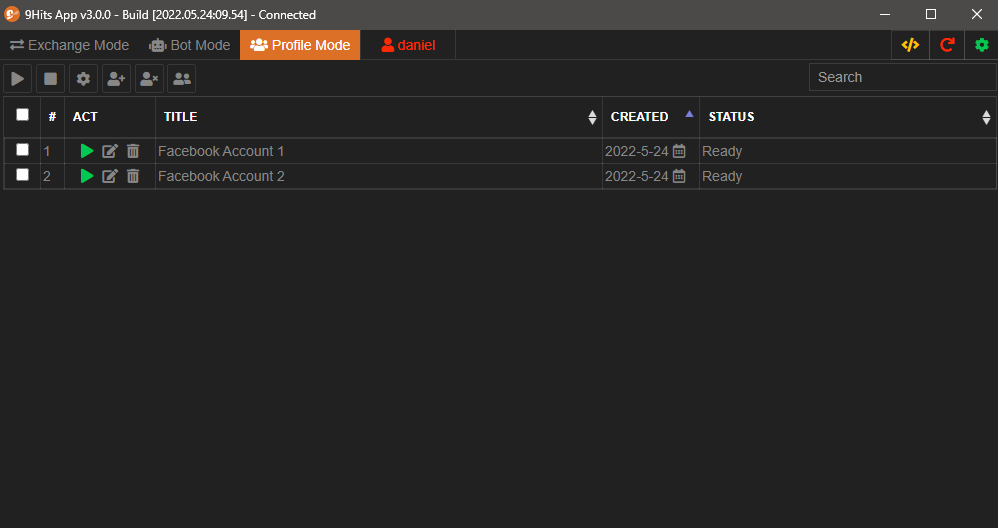This screenshot has width=998, height=528.
Task: Sort by CREATED using blue arrow
Action: pyautogui.click(x=689, y=114)
